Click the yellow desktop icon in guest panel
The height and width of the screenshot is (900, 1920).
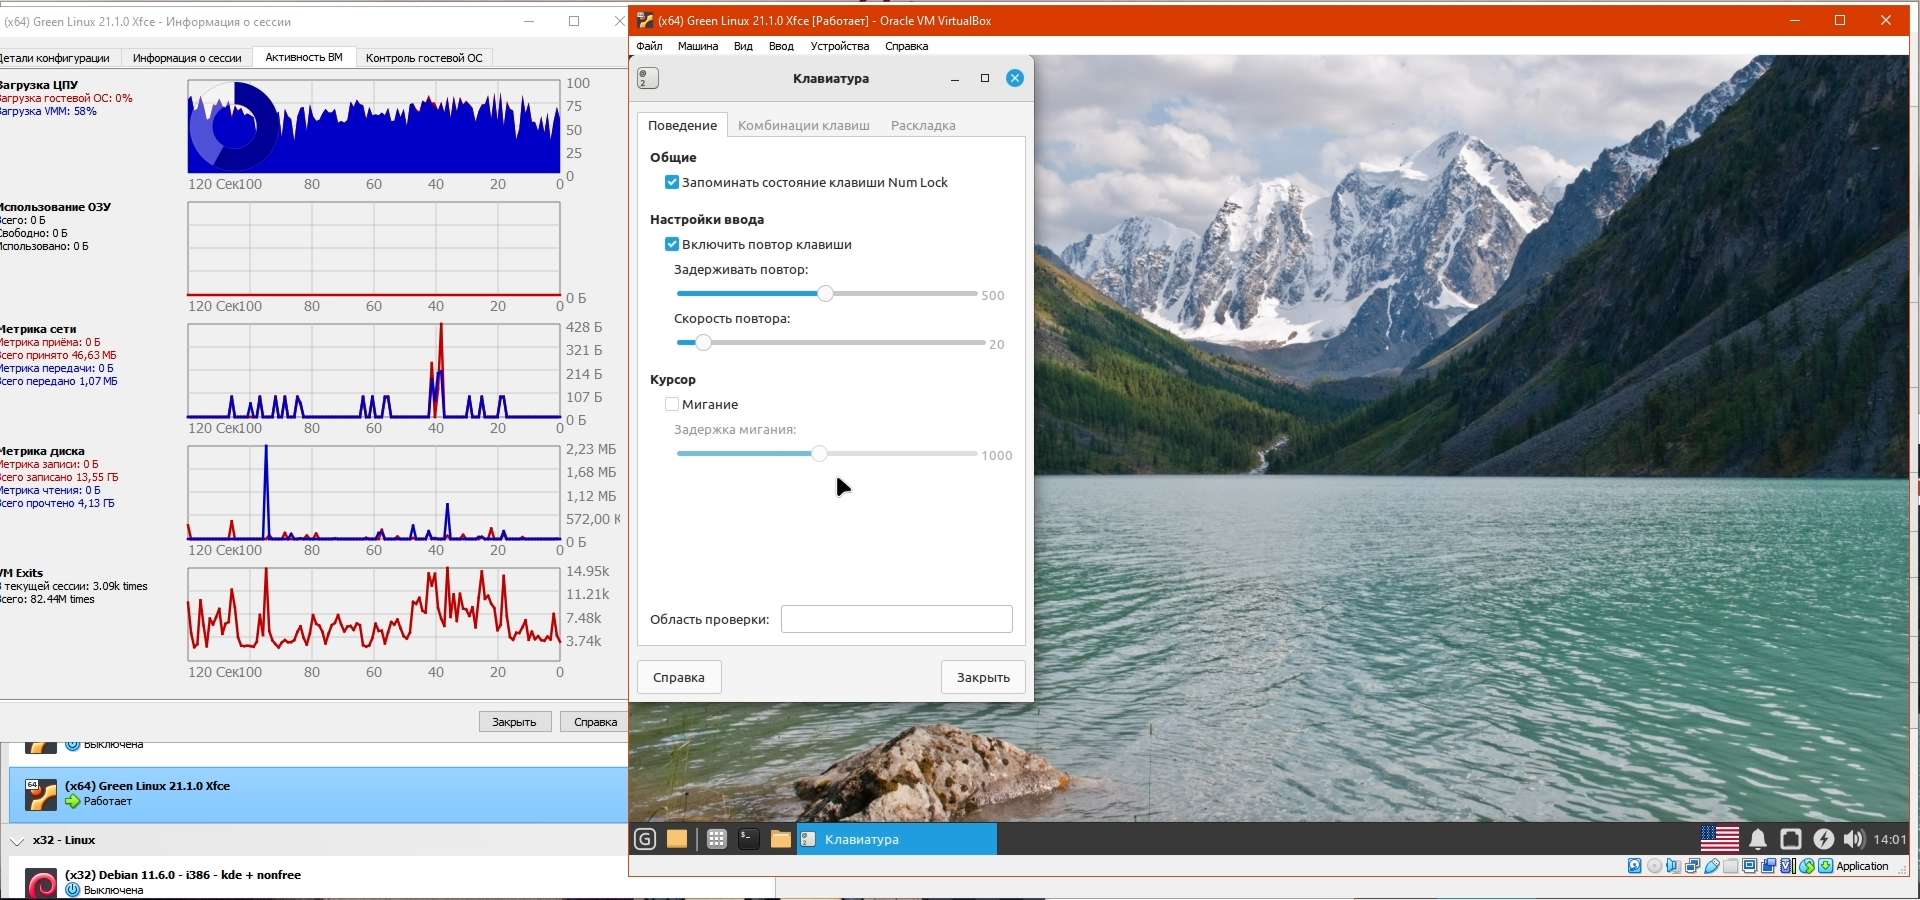[677, 839]
